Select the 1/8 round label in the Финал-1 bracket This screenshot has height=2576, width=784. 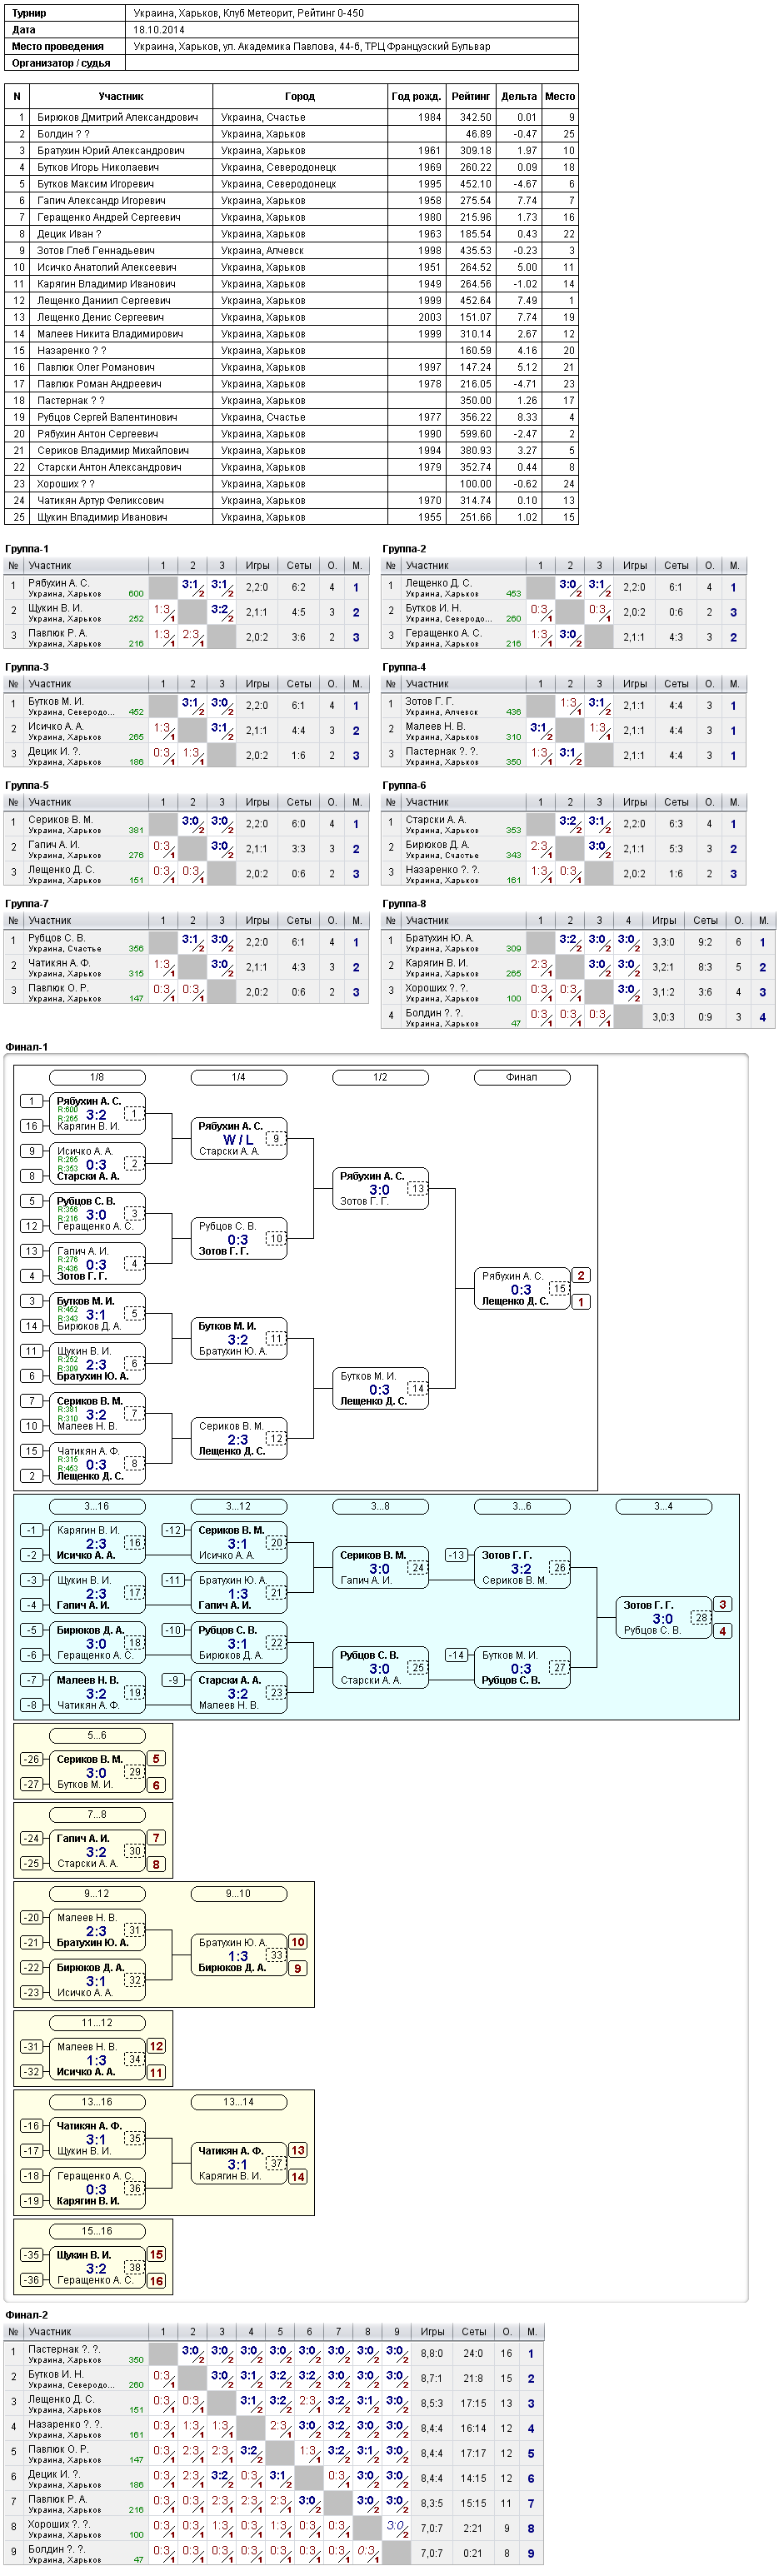[97, 1077]
